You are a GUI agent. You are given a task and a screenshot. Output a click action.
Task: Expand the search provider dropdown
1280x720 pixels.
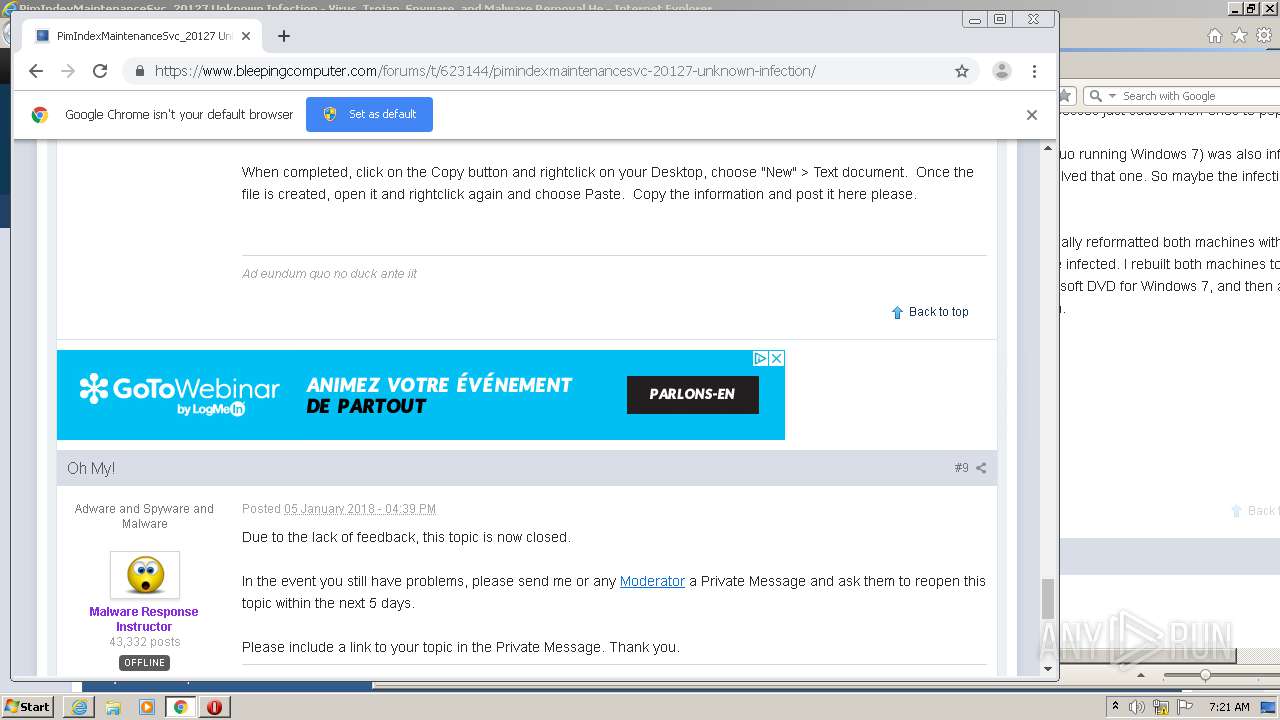click(1112, 96)
